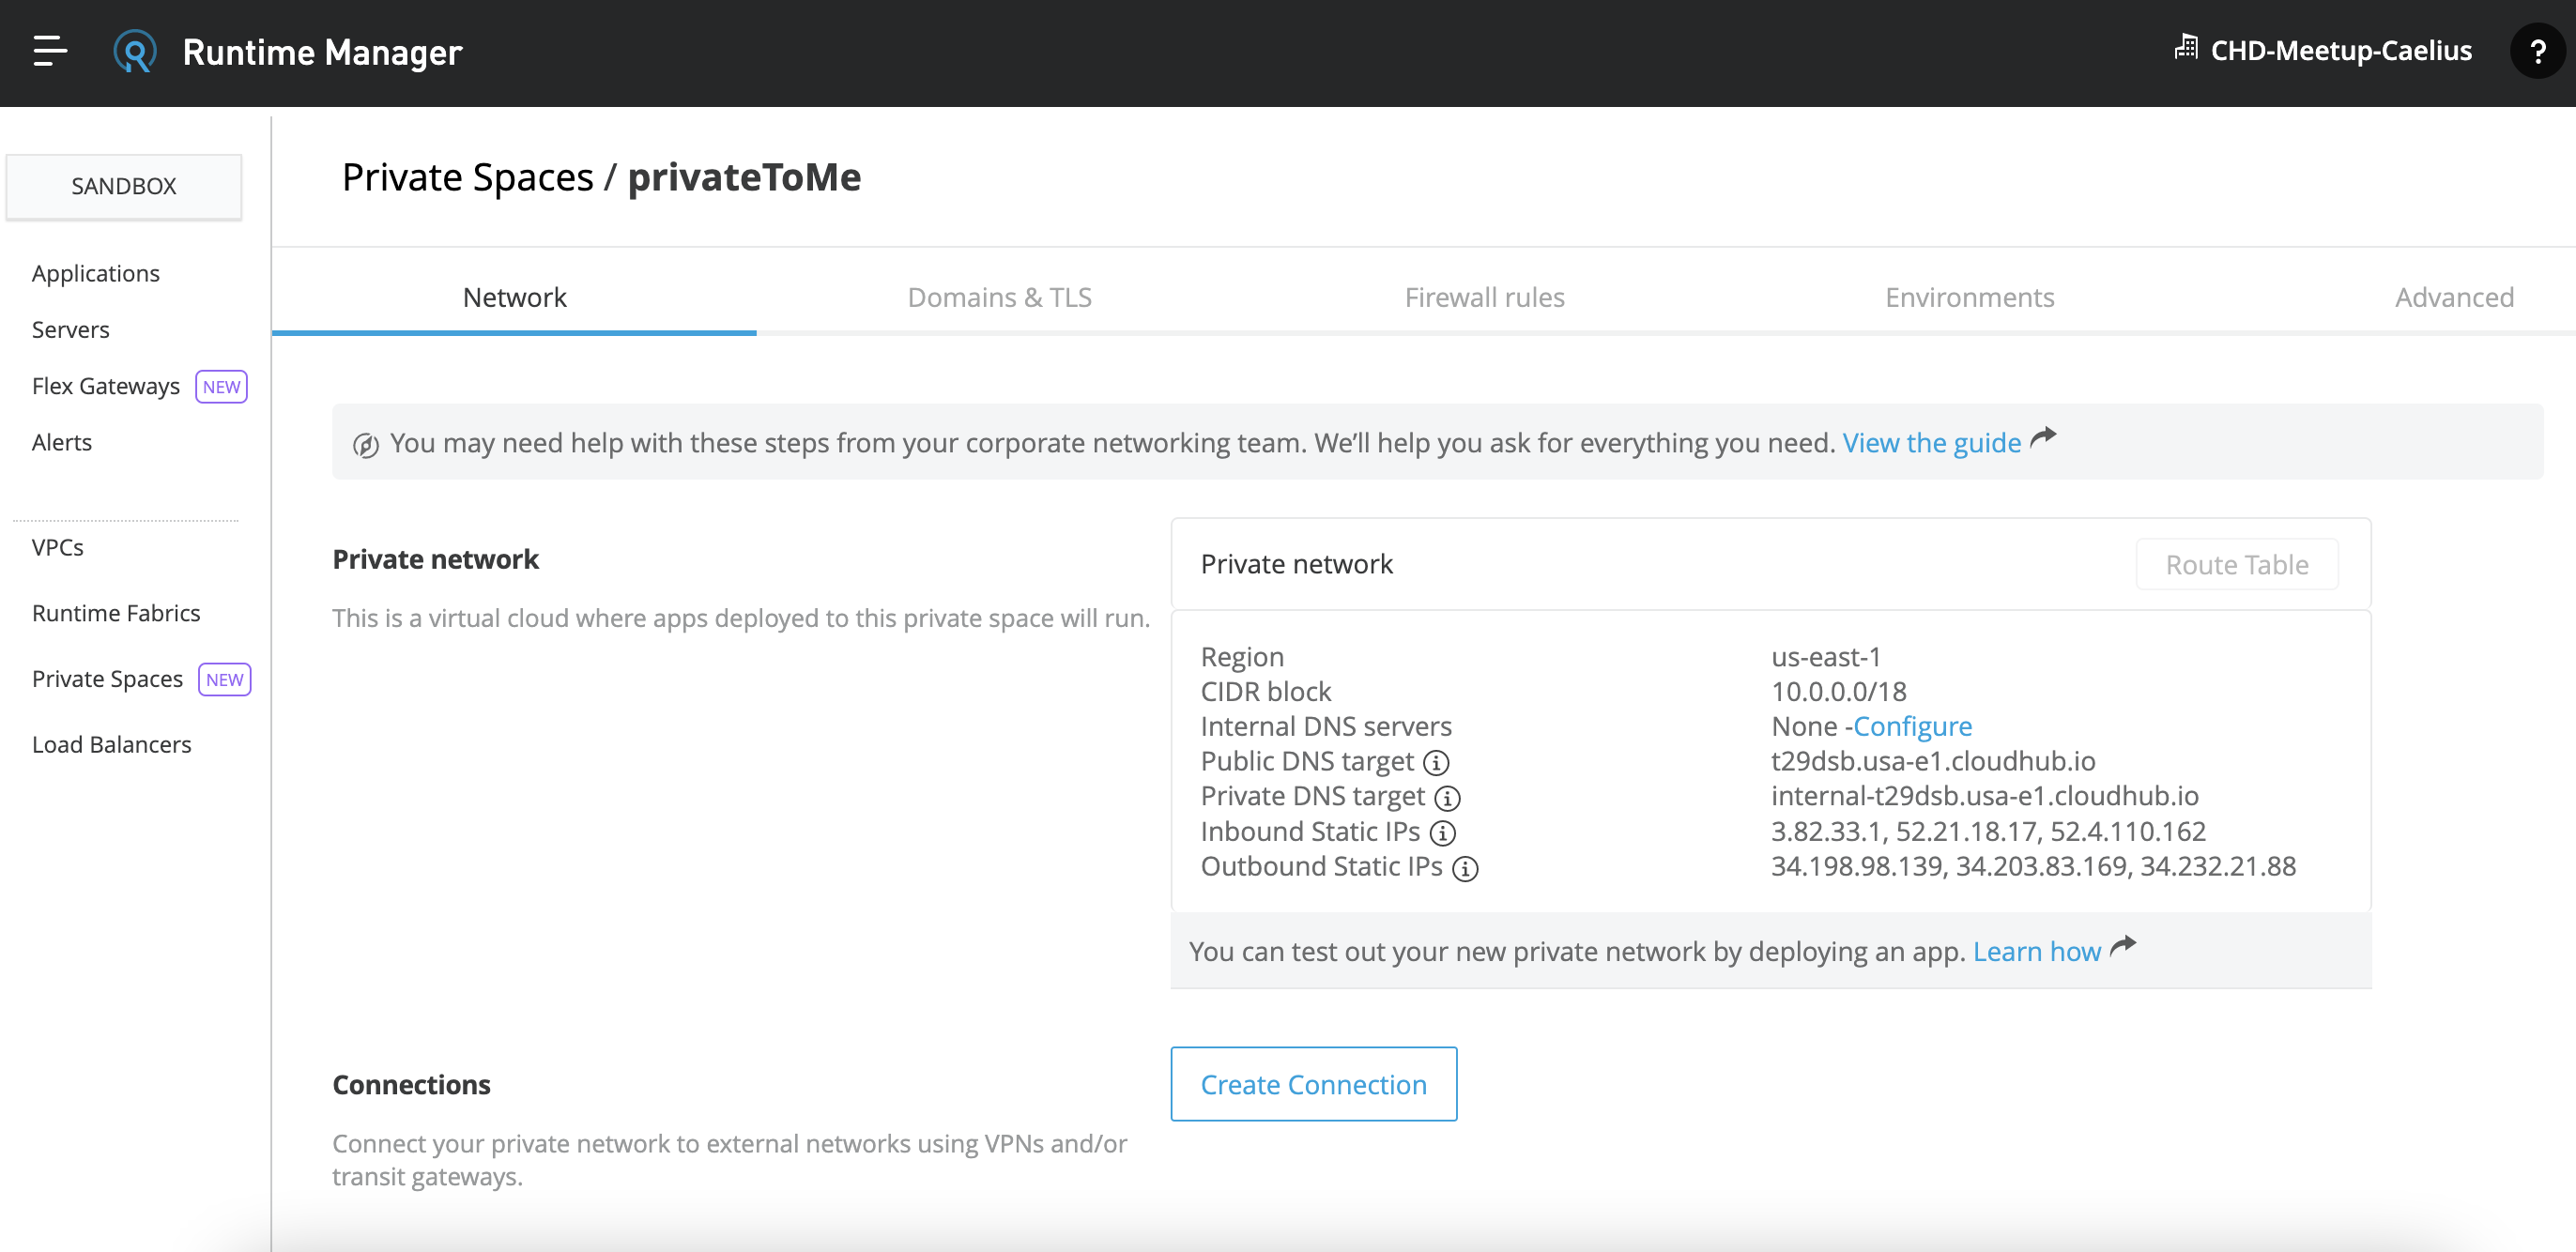Click the privateToMe page title
Image resolution: width=2576 pixels, height=1252 pixels.
point(744,177)
